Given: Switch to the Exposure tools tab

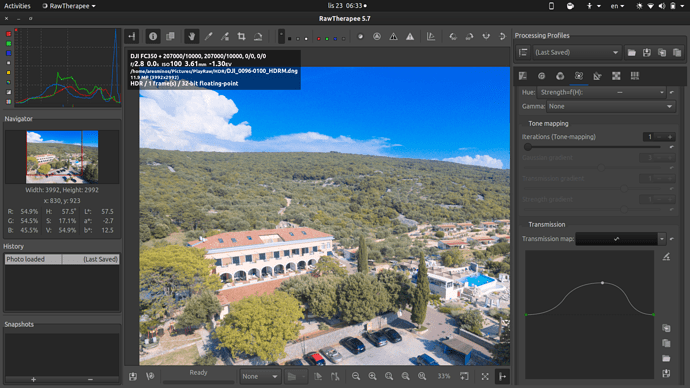Looking at the screenshot, I should 523,76.
